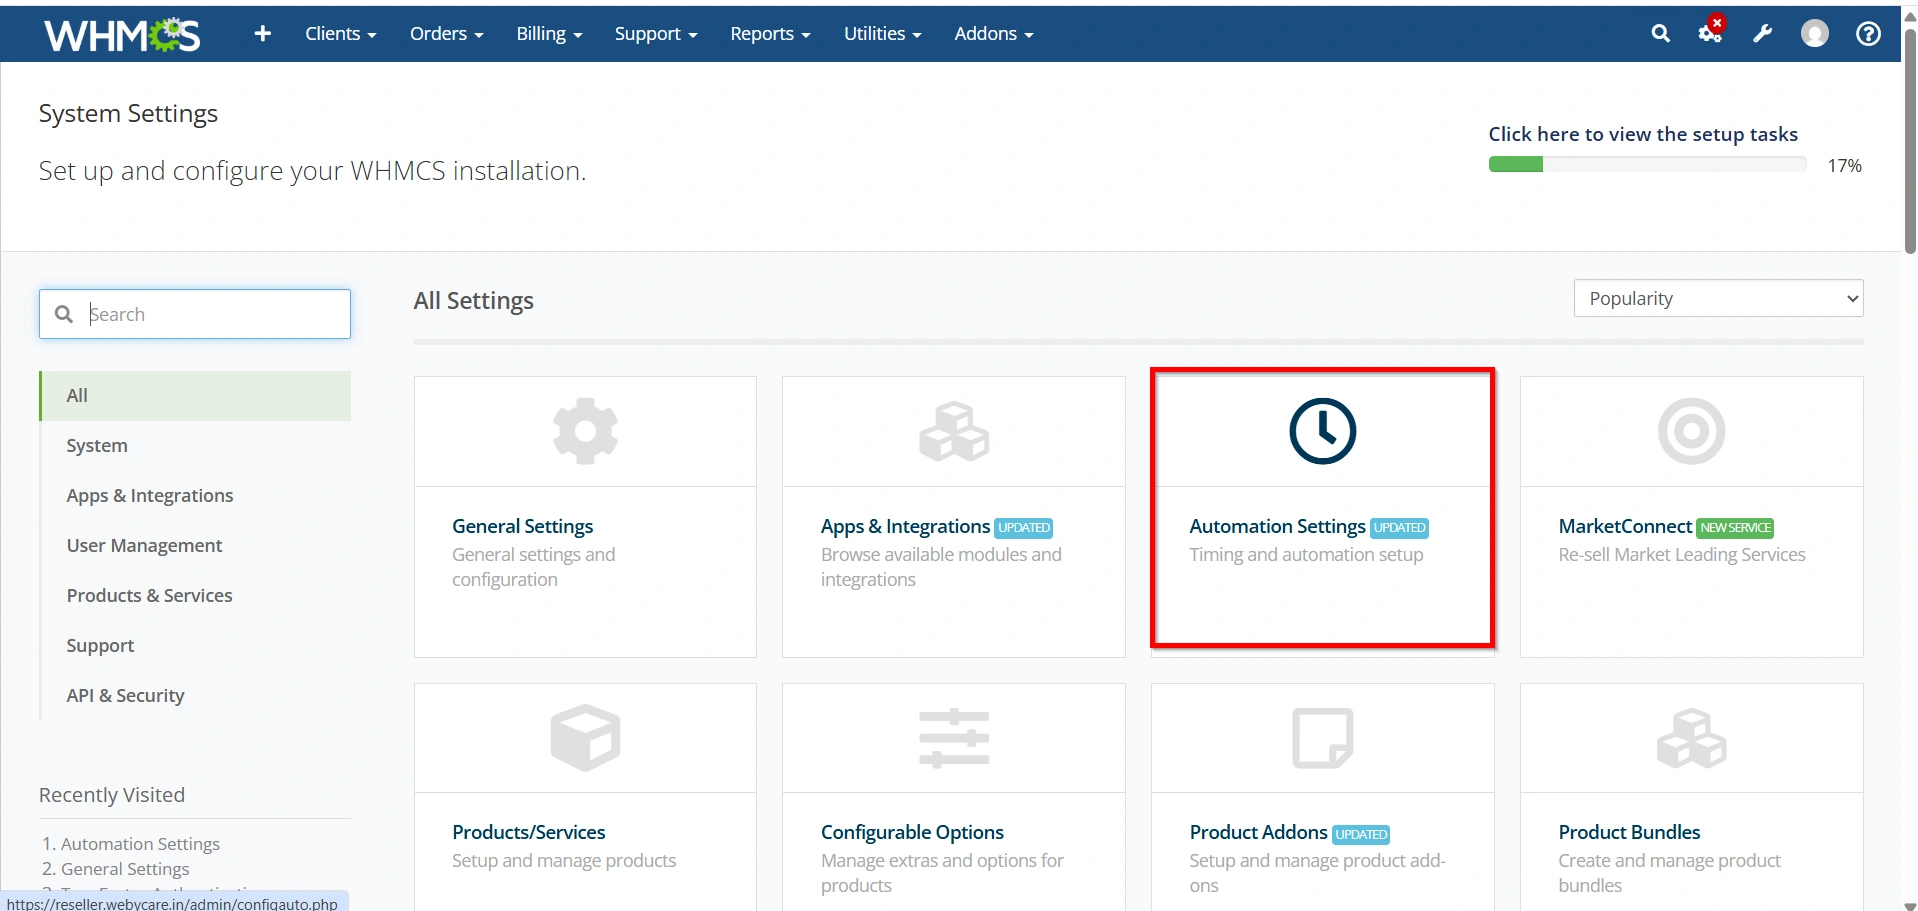This screenshot has width=1918, height=911.
Task: Expand the Reports menu
Action: (x=770, y=34)
